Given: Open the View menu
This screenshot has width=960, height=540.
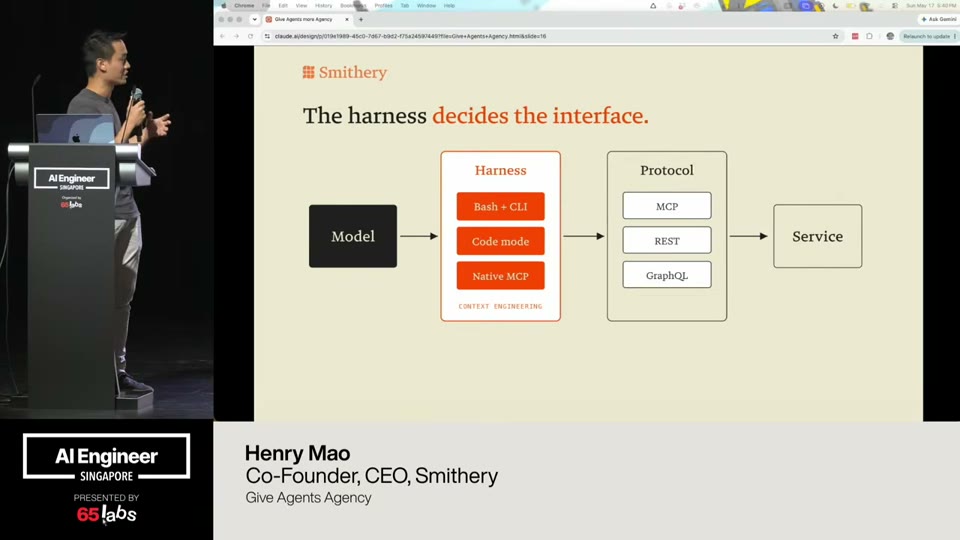Looking at the screenshot, I should (x=301, y=6).
